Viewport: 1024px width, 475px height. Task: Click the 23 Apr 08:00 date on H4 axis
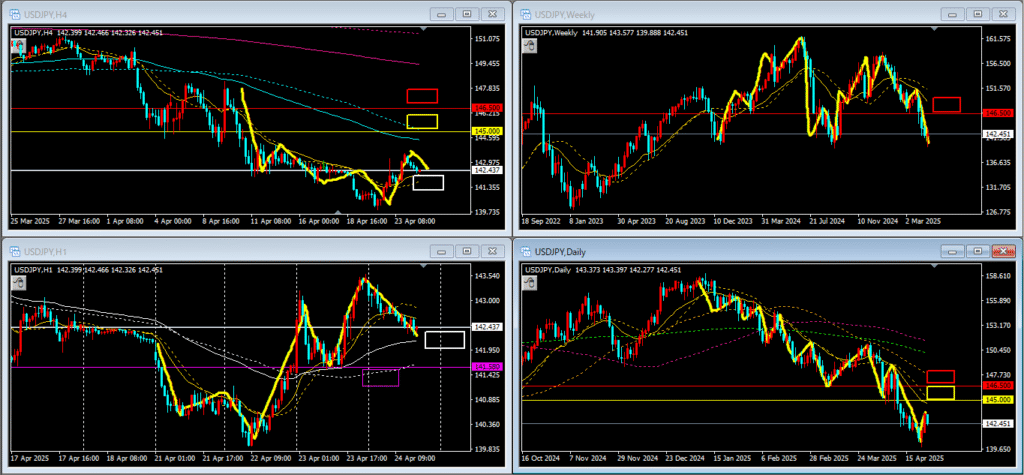tap(416, 221)
